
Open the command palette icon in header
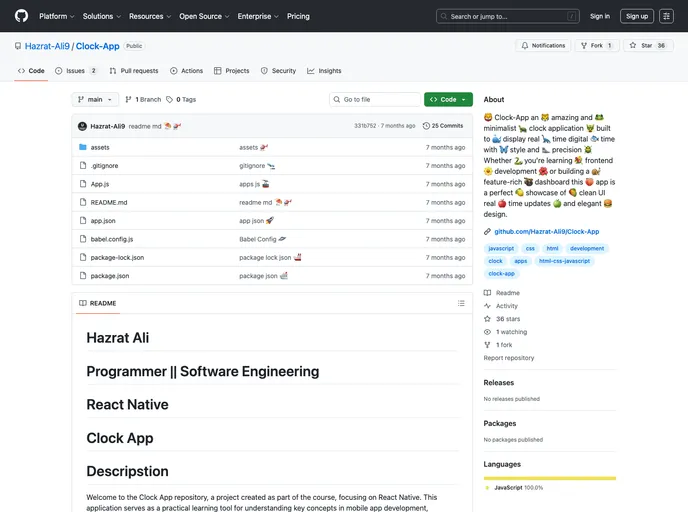(666, 16)
